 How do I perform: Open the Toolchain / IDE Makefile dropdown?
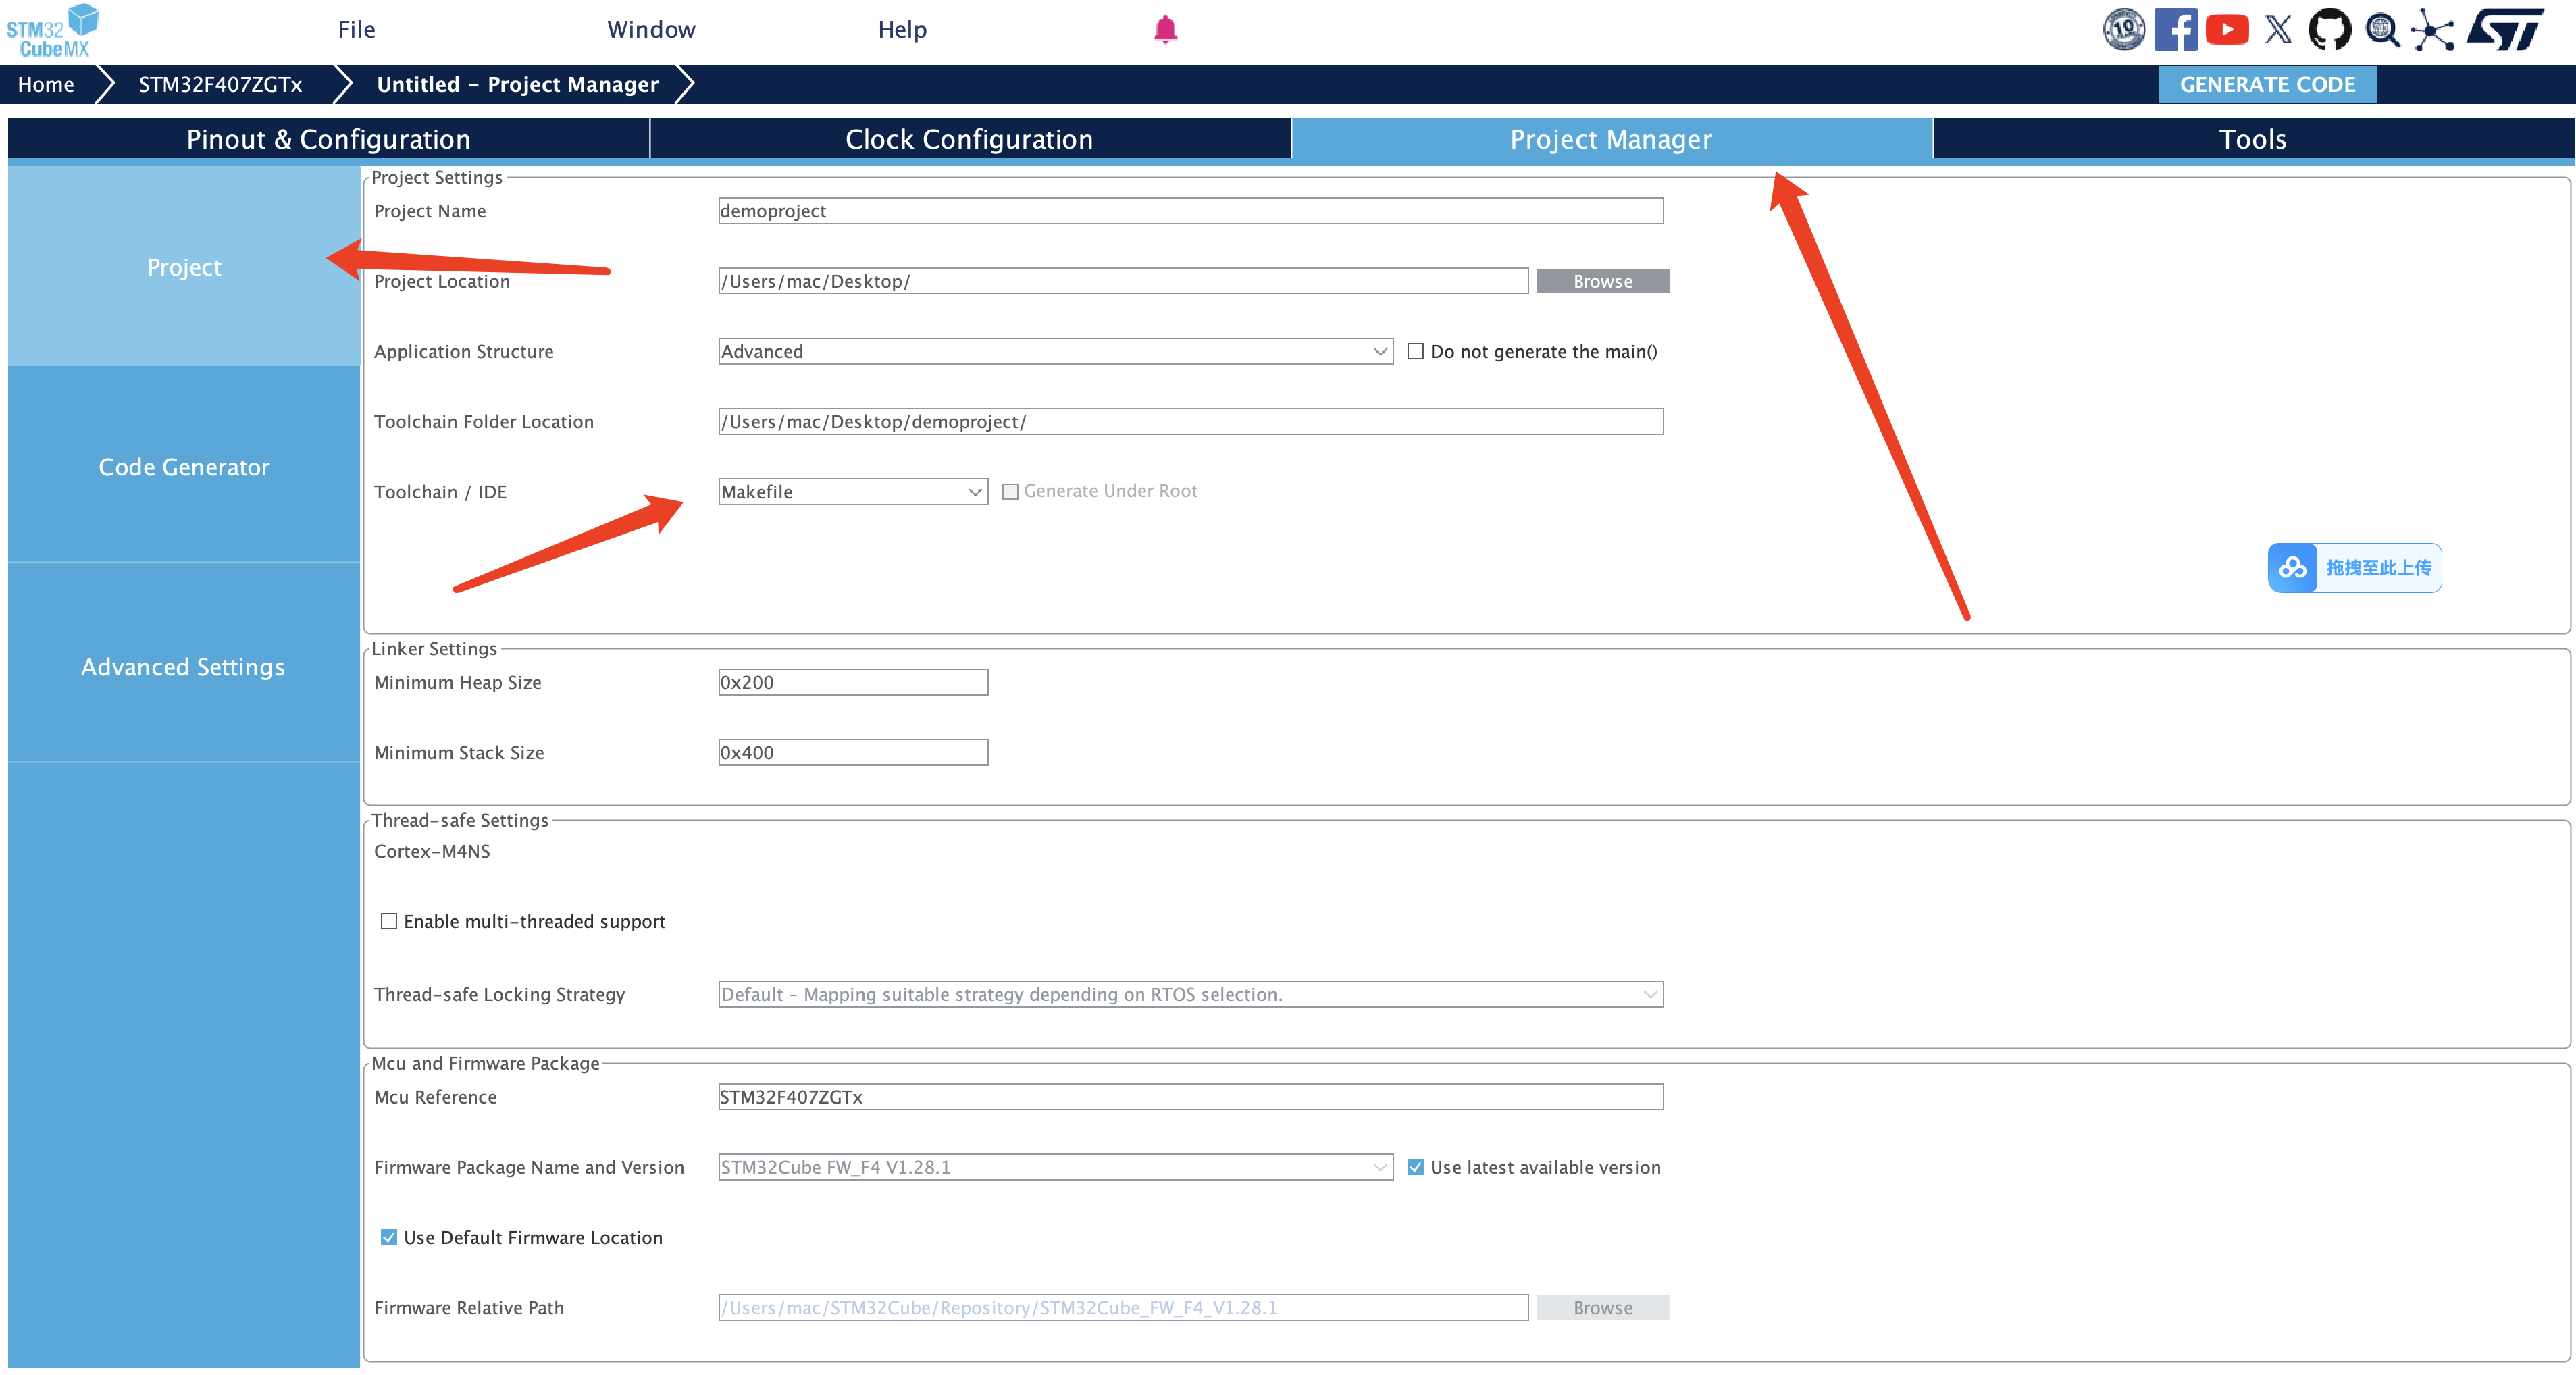(853, 491)
